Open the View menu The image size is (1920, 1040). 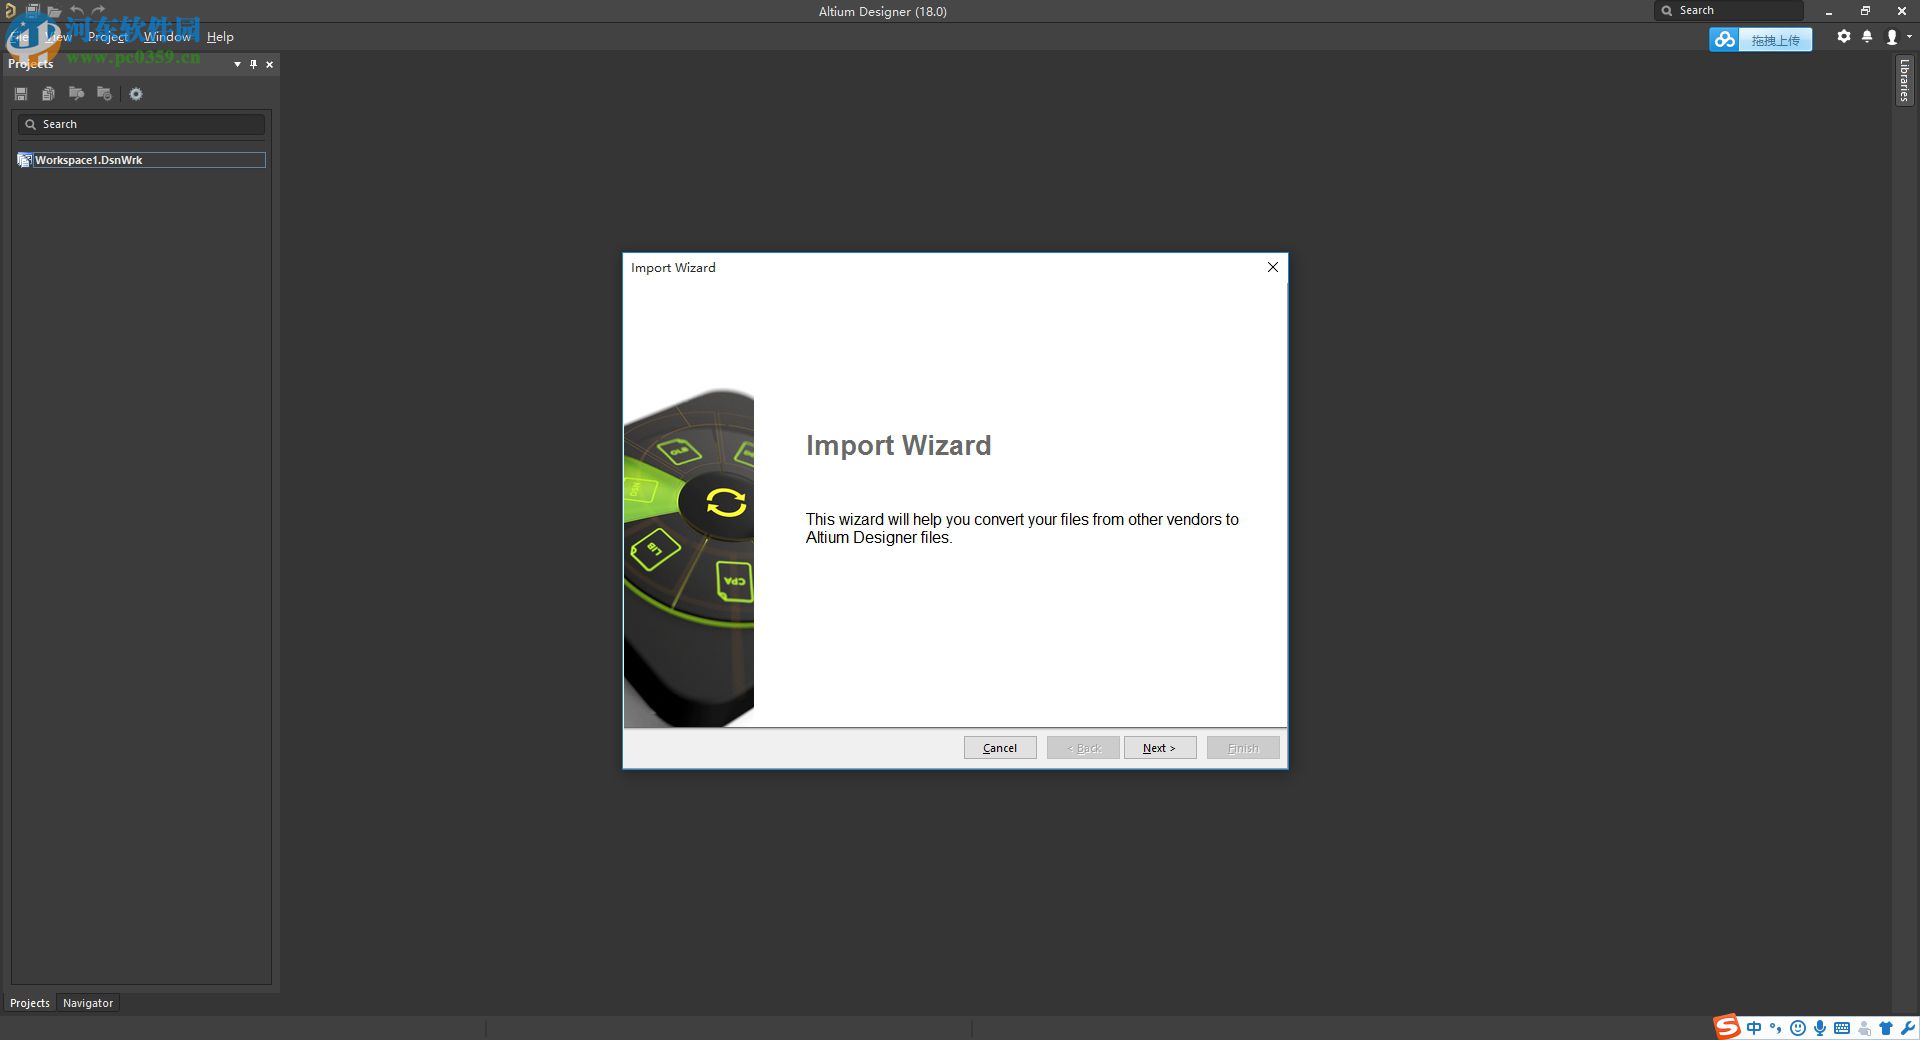(x=58, y=37)
